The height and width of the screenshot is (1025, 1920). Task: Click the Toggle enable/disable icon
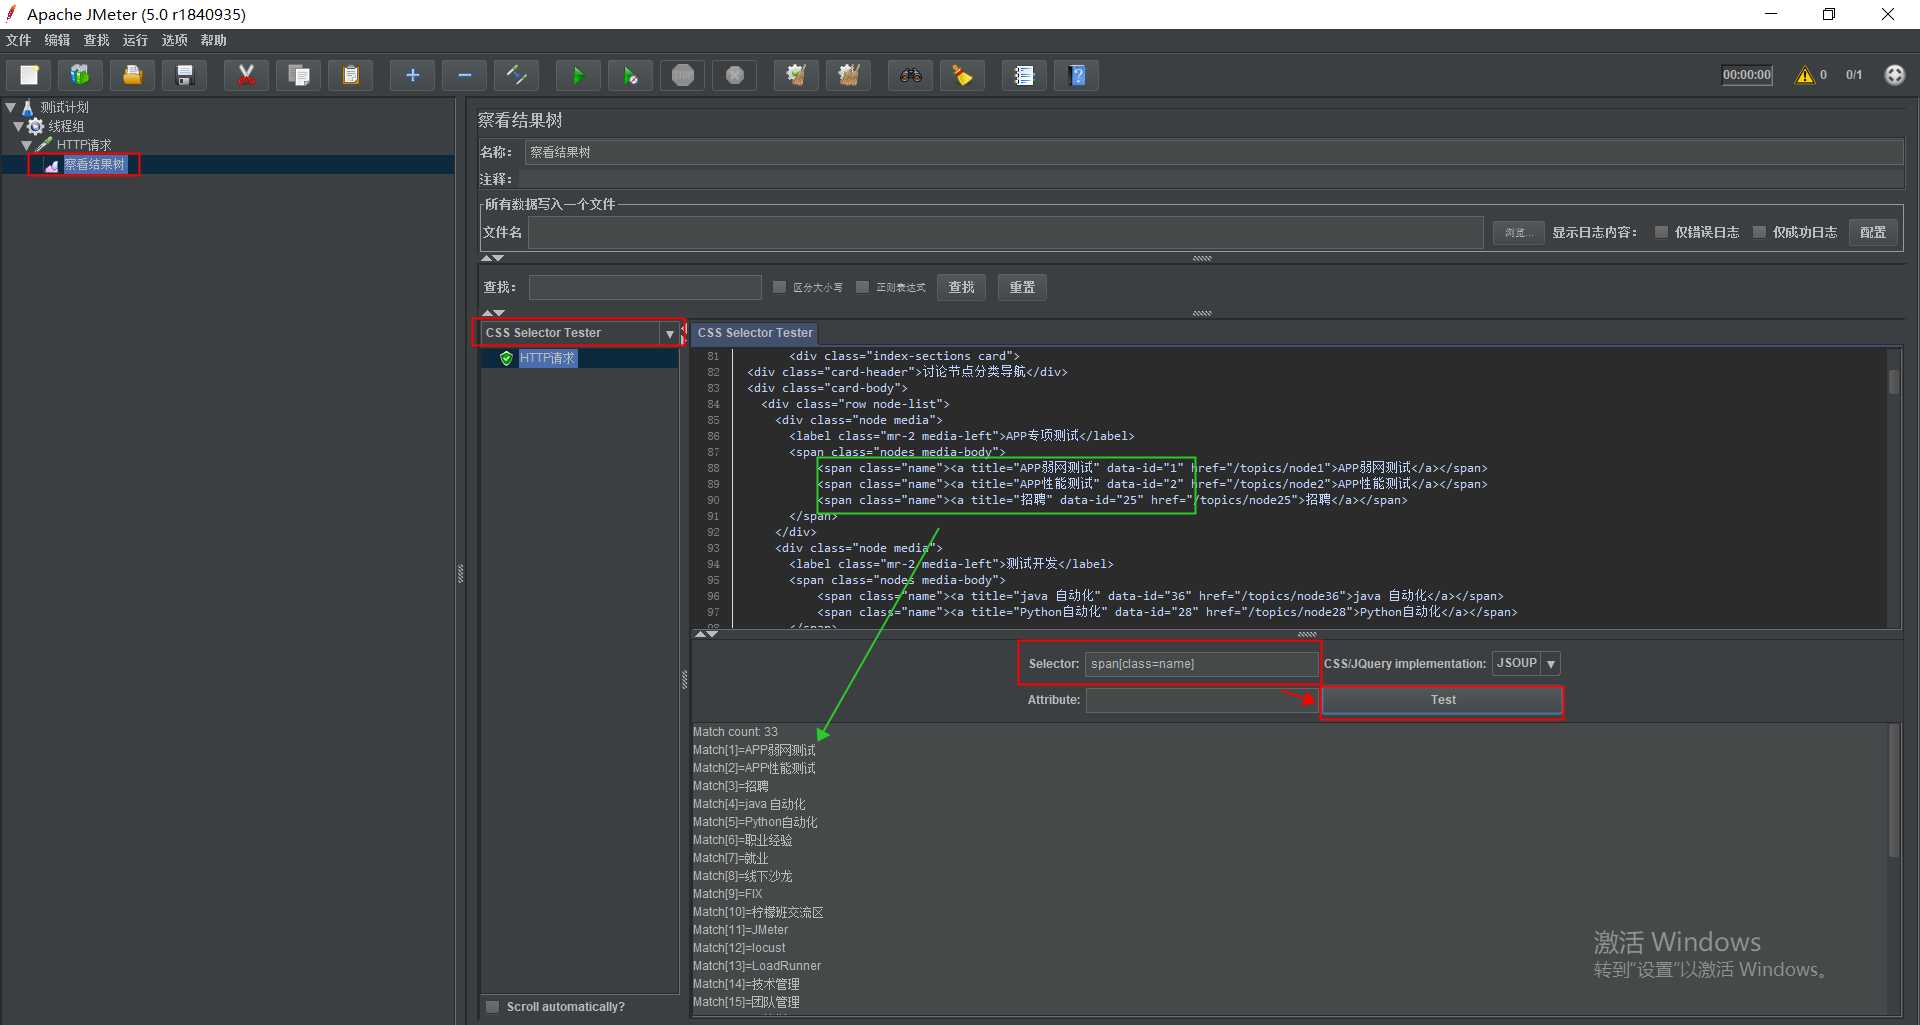pyautogui.click(x=516, y=75)
